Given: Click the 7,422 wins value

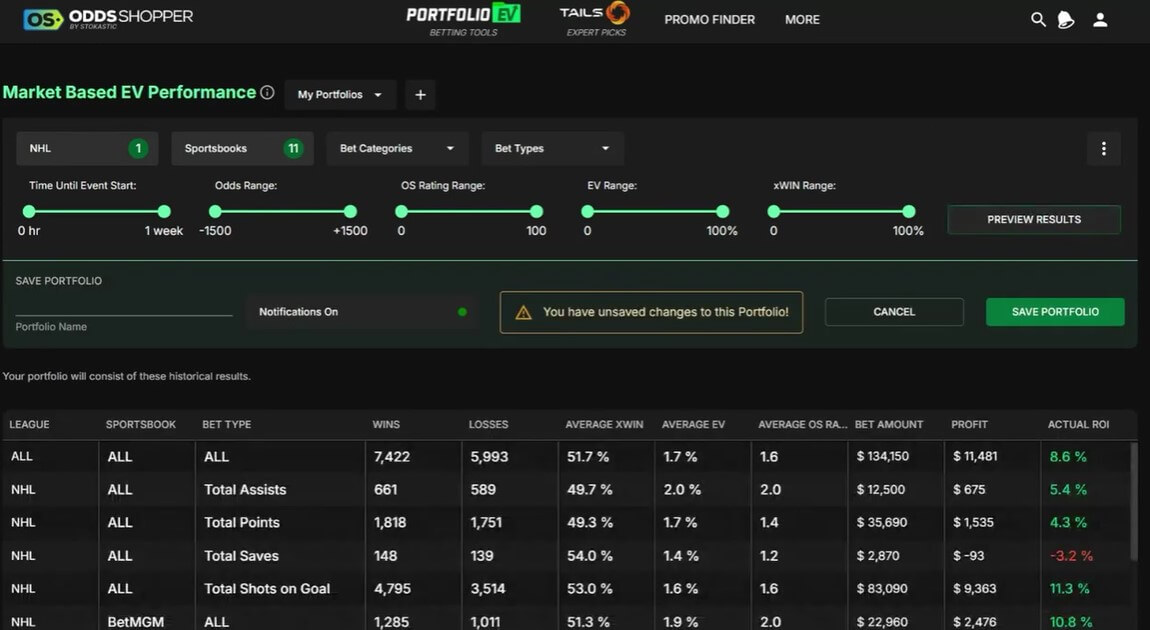Looking at the screenshot, I should pyautogui.click(x=392, y=457).
